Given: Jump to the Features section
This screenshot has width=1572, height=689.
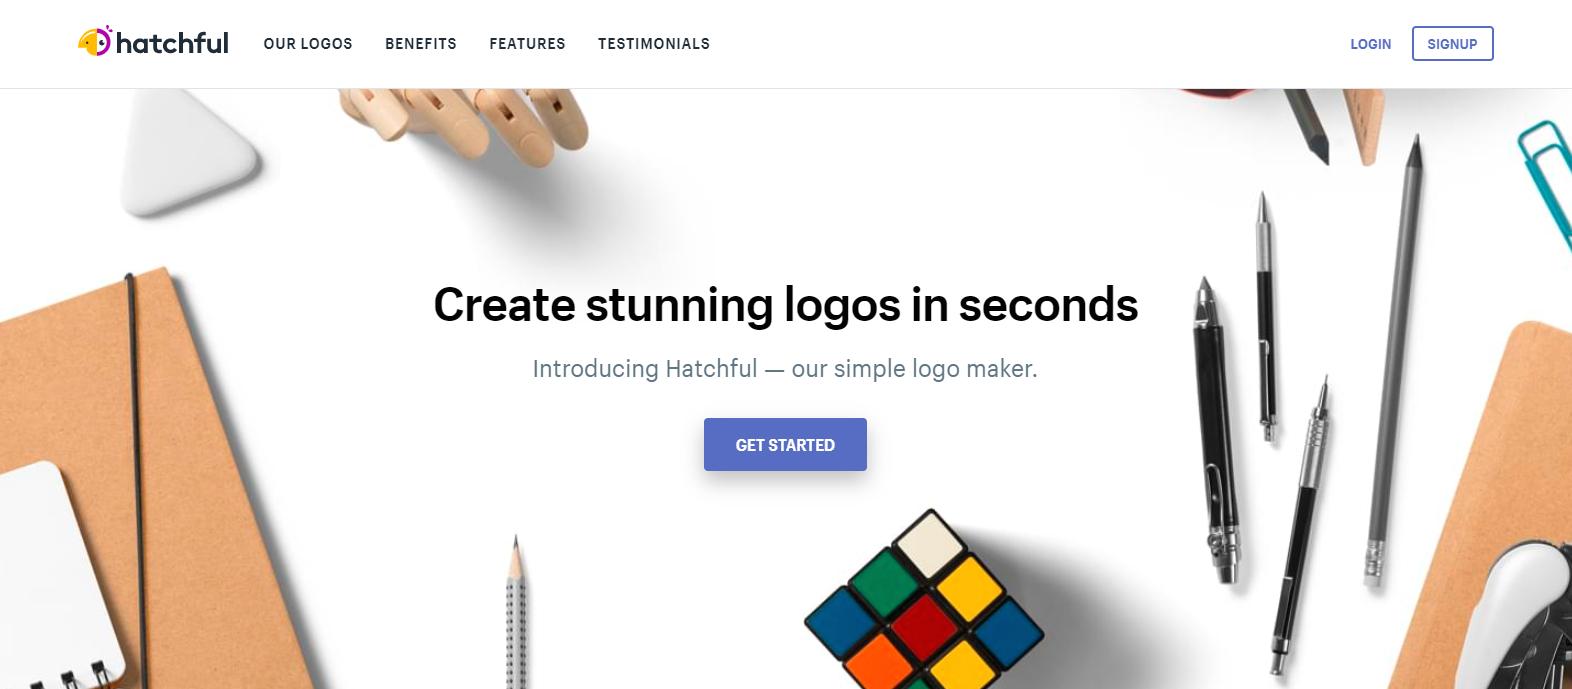Looking at the screenshot, I should tap(527, 44).
